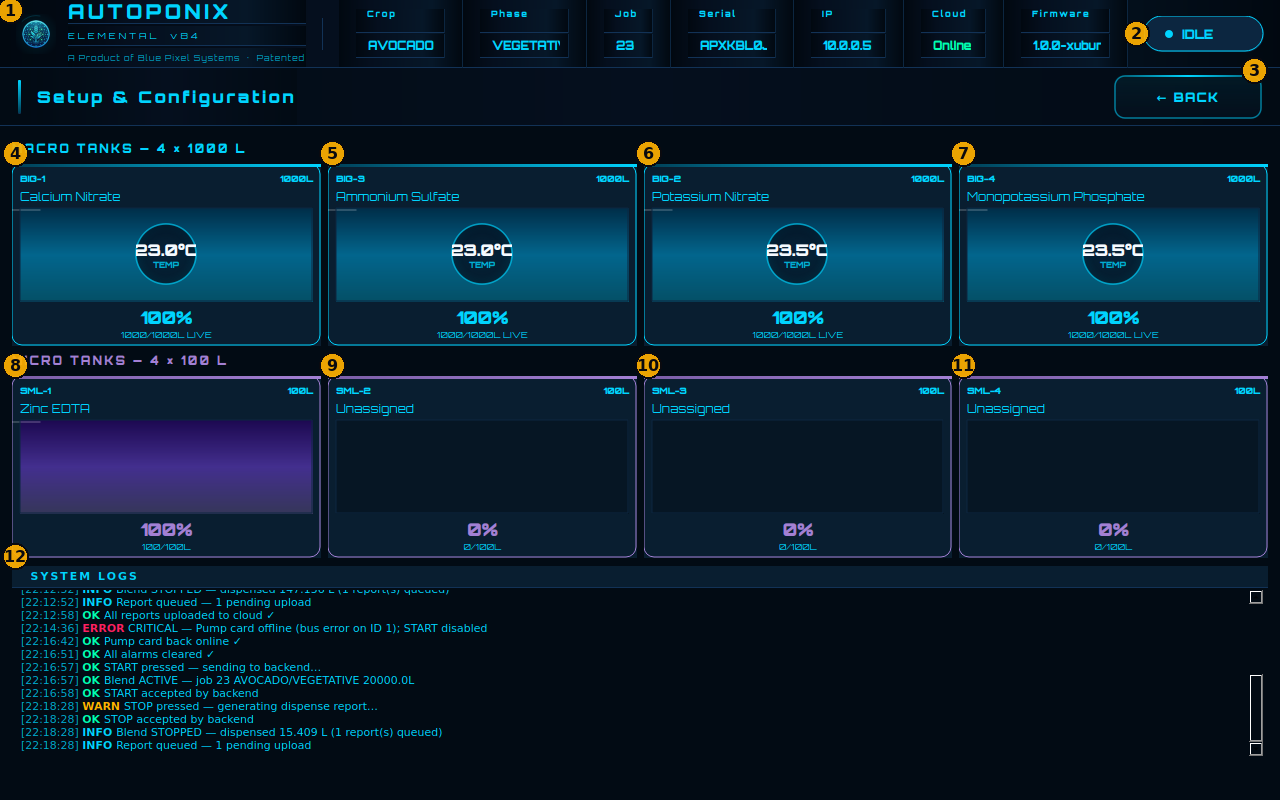Click the purple SML-1 tank level fill
Screen dimensions: 1280x800
(166, 467)
